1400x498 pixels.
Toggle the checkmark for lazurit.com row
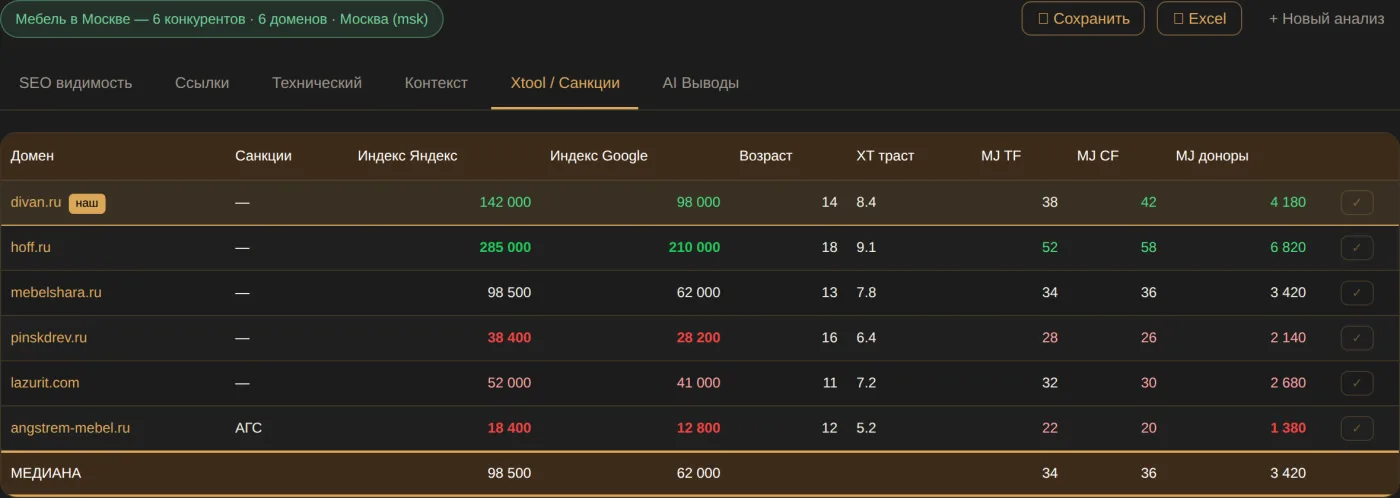click(x=1356, y=383)
